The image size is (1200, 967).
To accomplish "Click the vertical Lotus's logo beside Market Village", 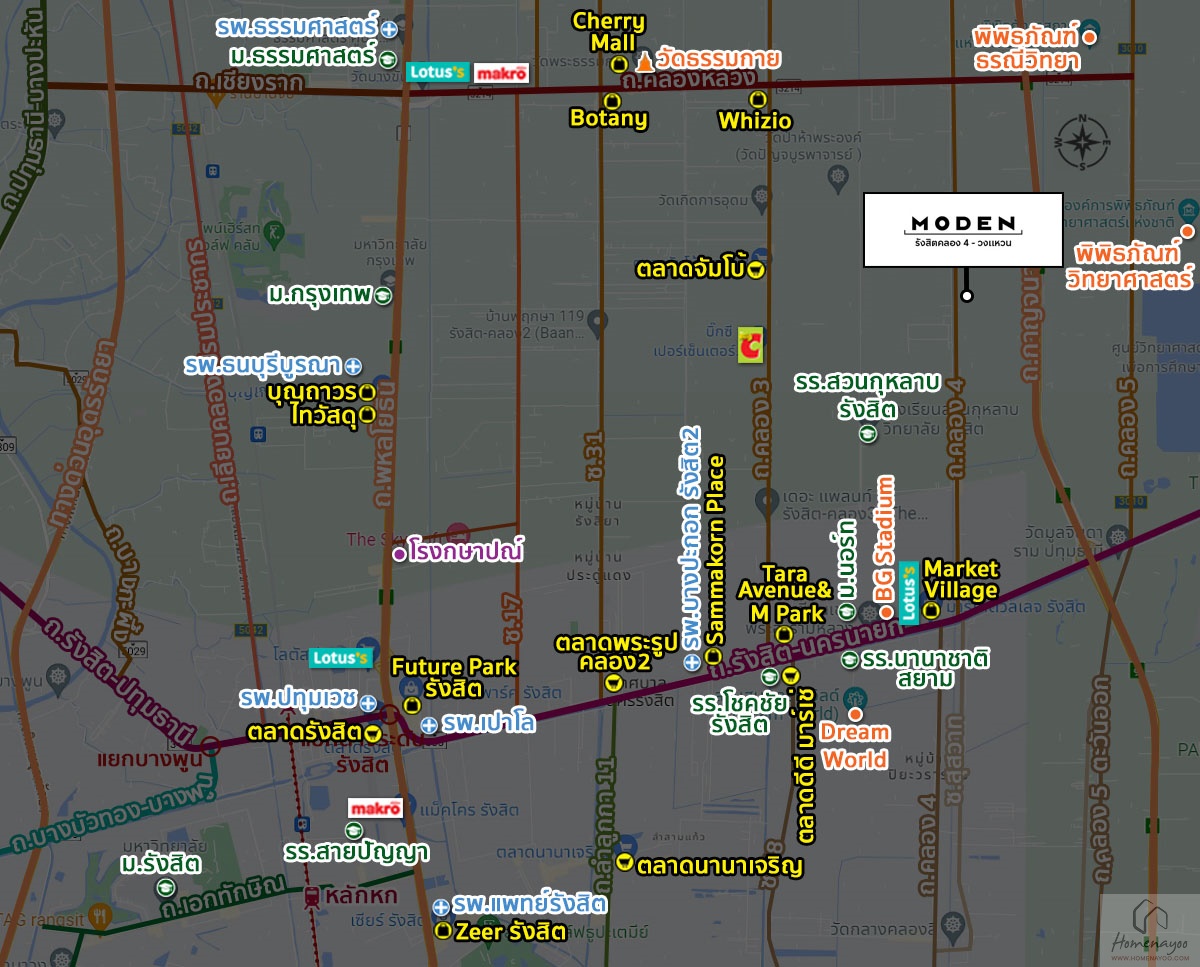I will pyautogui.click(x=910, y=594).
